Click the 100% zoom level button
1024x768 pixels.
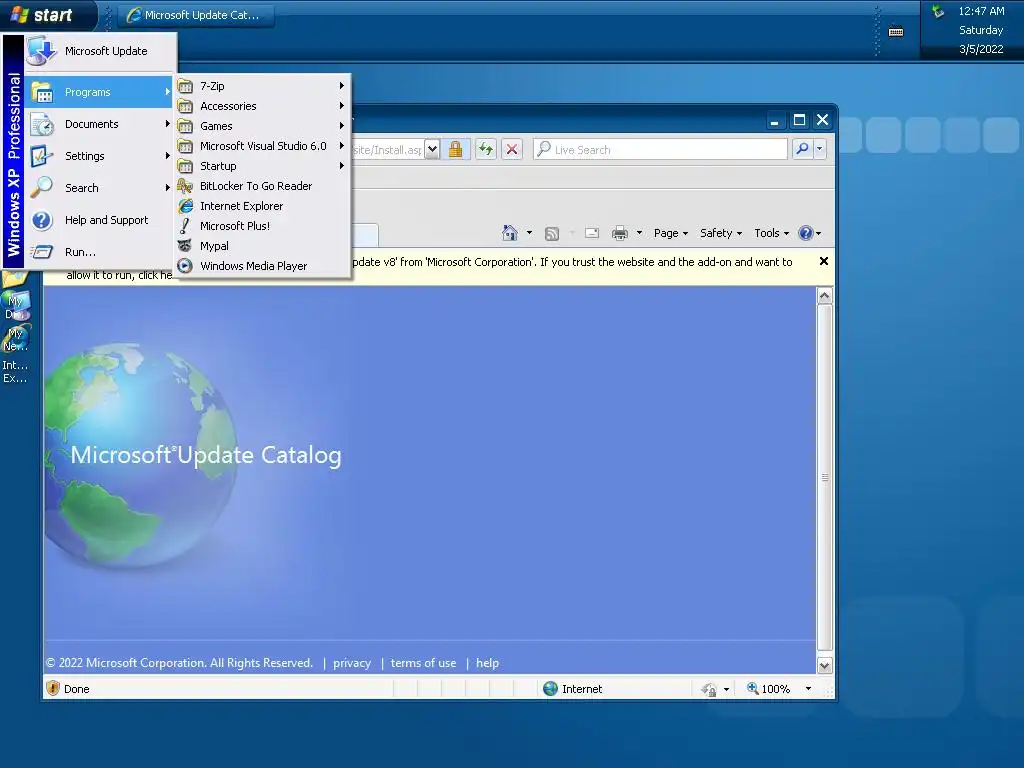pyautogui.click(x=769, y=689)
